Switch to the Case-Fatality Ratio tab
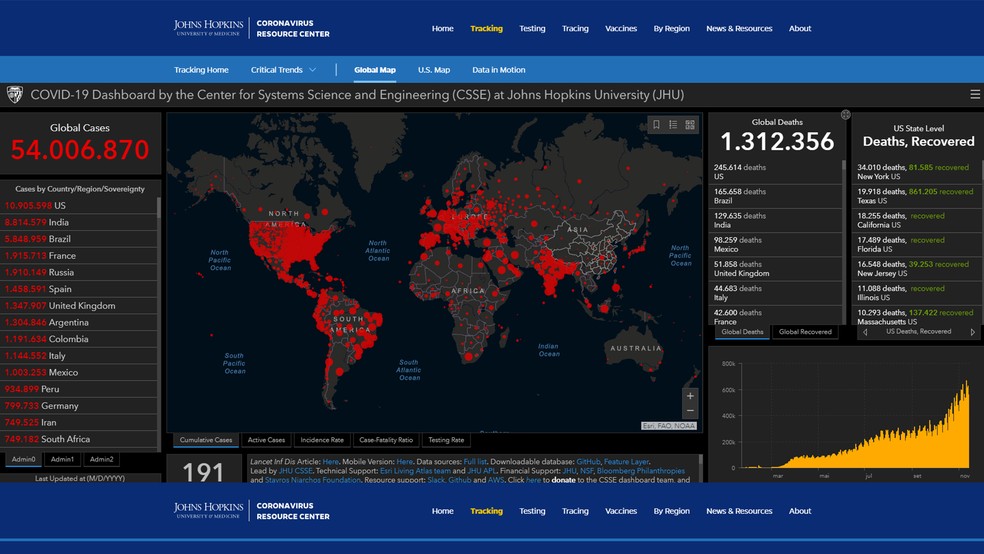The image size is (984, 554). coord(386,440)
